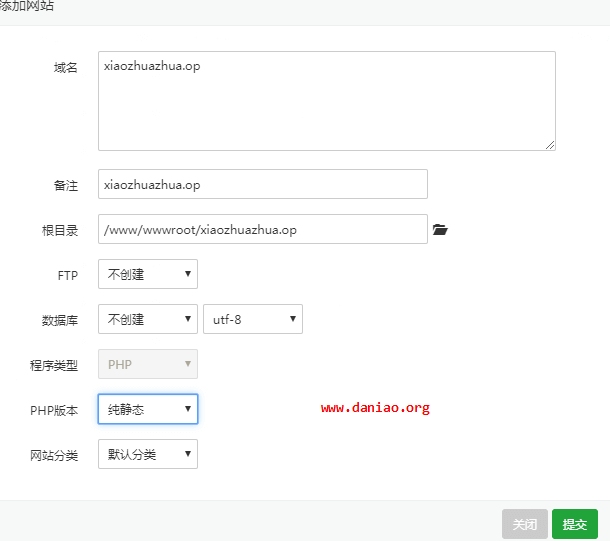The height and width of the screenshot is (541, 610).
Task: Focus the 域名 domain name text area
Action: point(327,101)
